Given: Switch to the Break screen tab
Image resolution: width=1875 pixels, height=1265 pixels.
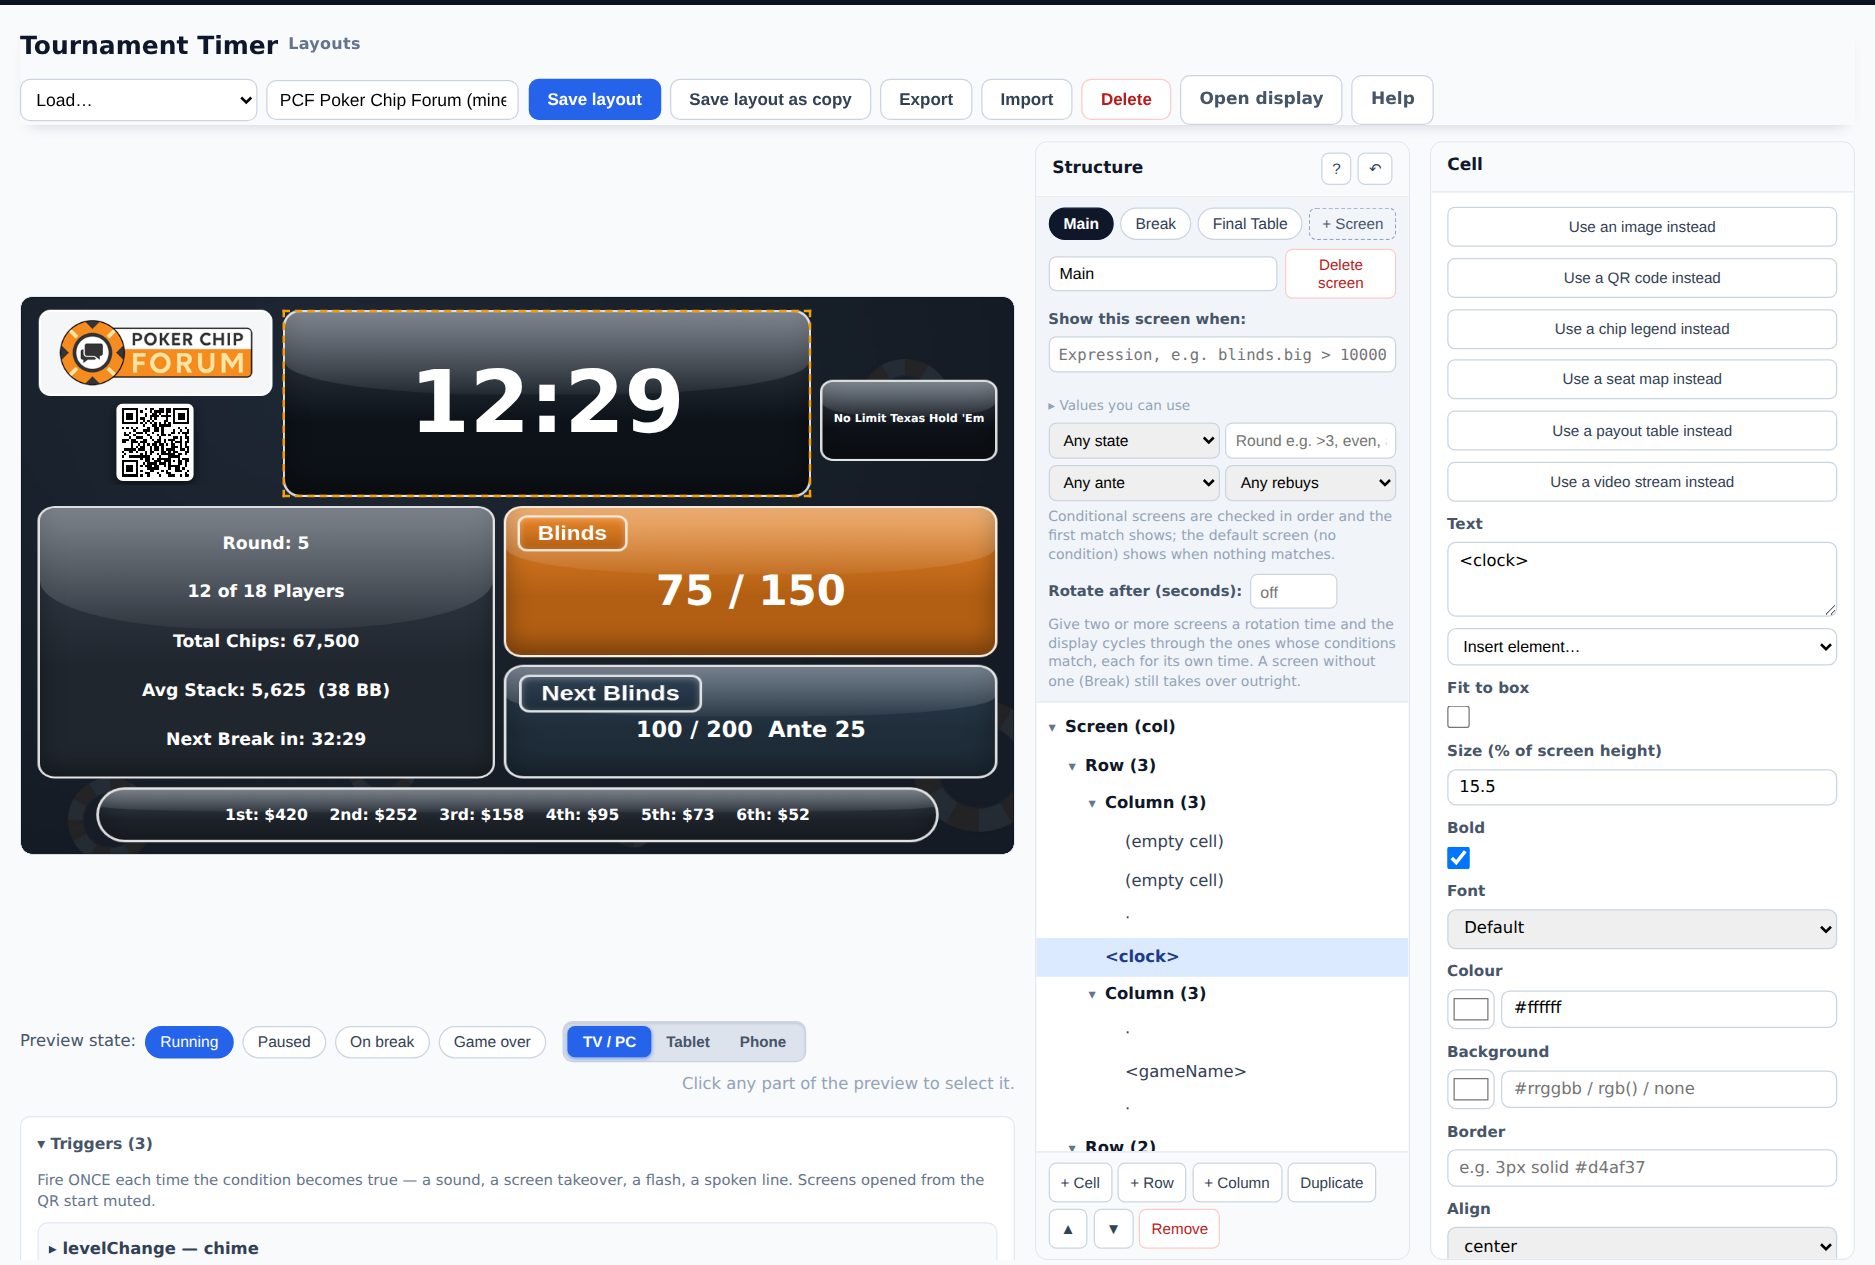Looking at the screenshot, I should coord(1155,224).
